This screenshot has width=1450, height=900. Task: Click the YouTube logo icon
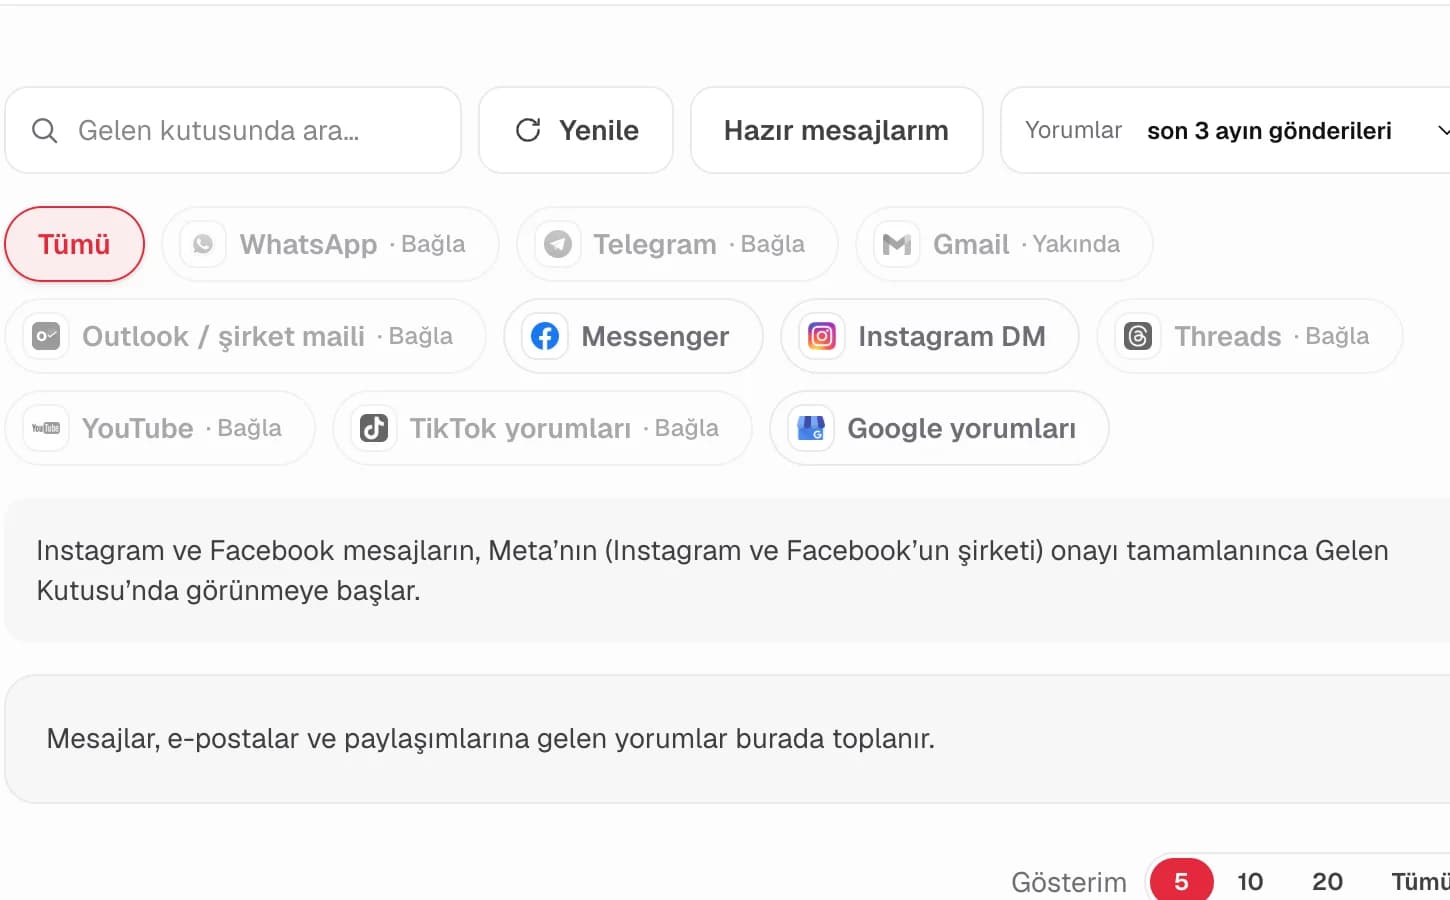(46, 428)
